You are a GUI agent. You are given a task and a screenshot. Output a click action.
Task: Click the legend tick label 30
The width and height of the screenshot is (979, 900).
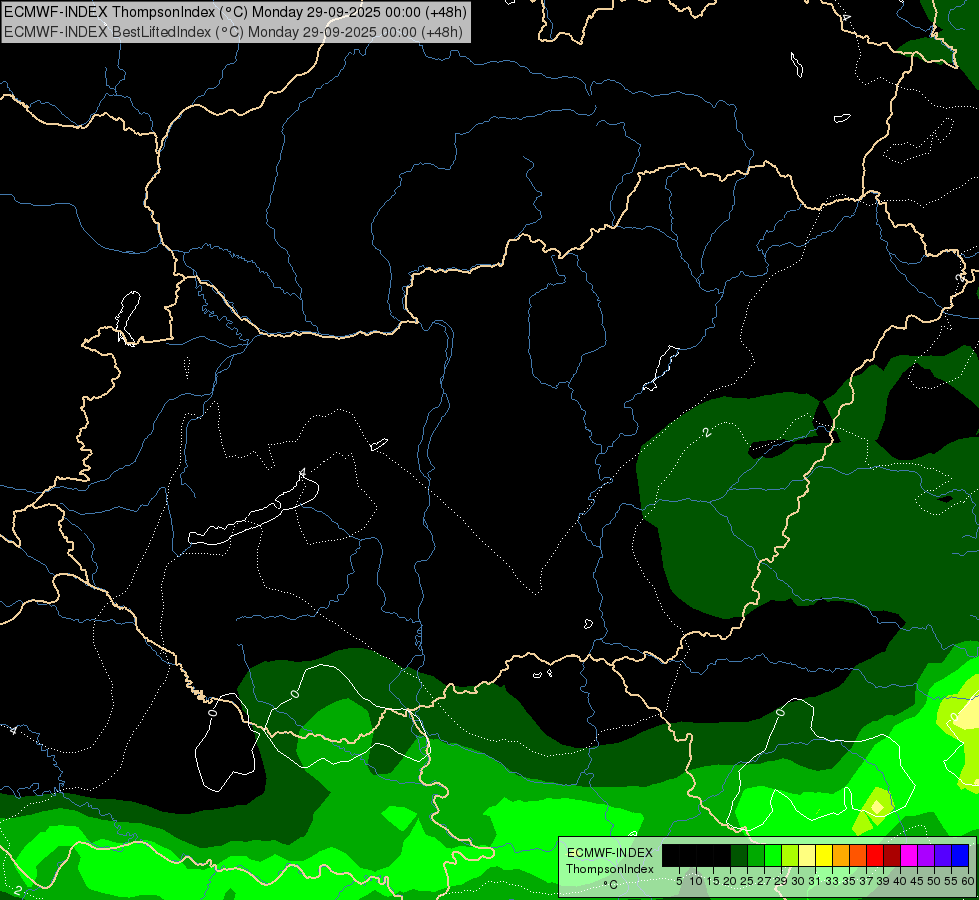(x=799, y=881)
